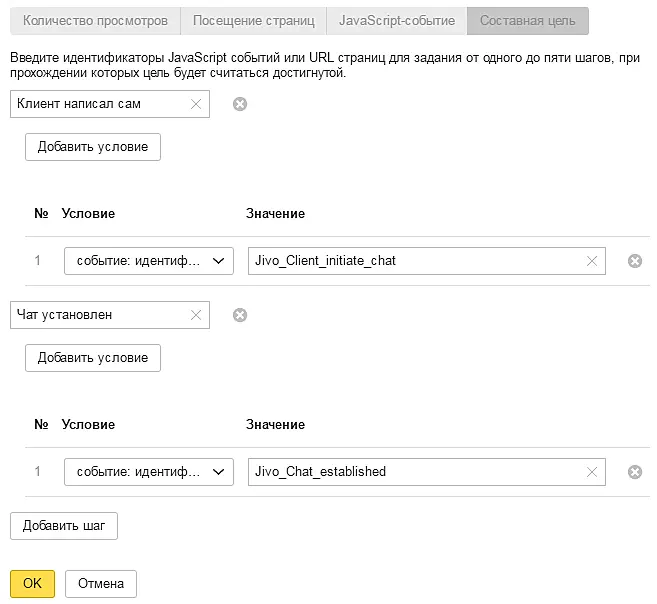Clear the Jivo_Client_initiate_chat value text
Viewport: 657px width, 604px height.
tap(592, 261)
